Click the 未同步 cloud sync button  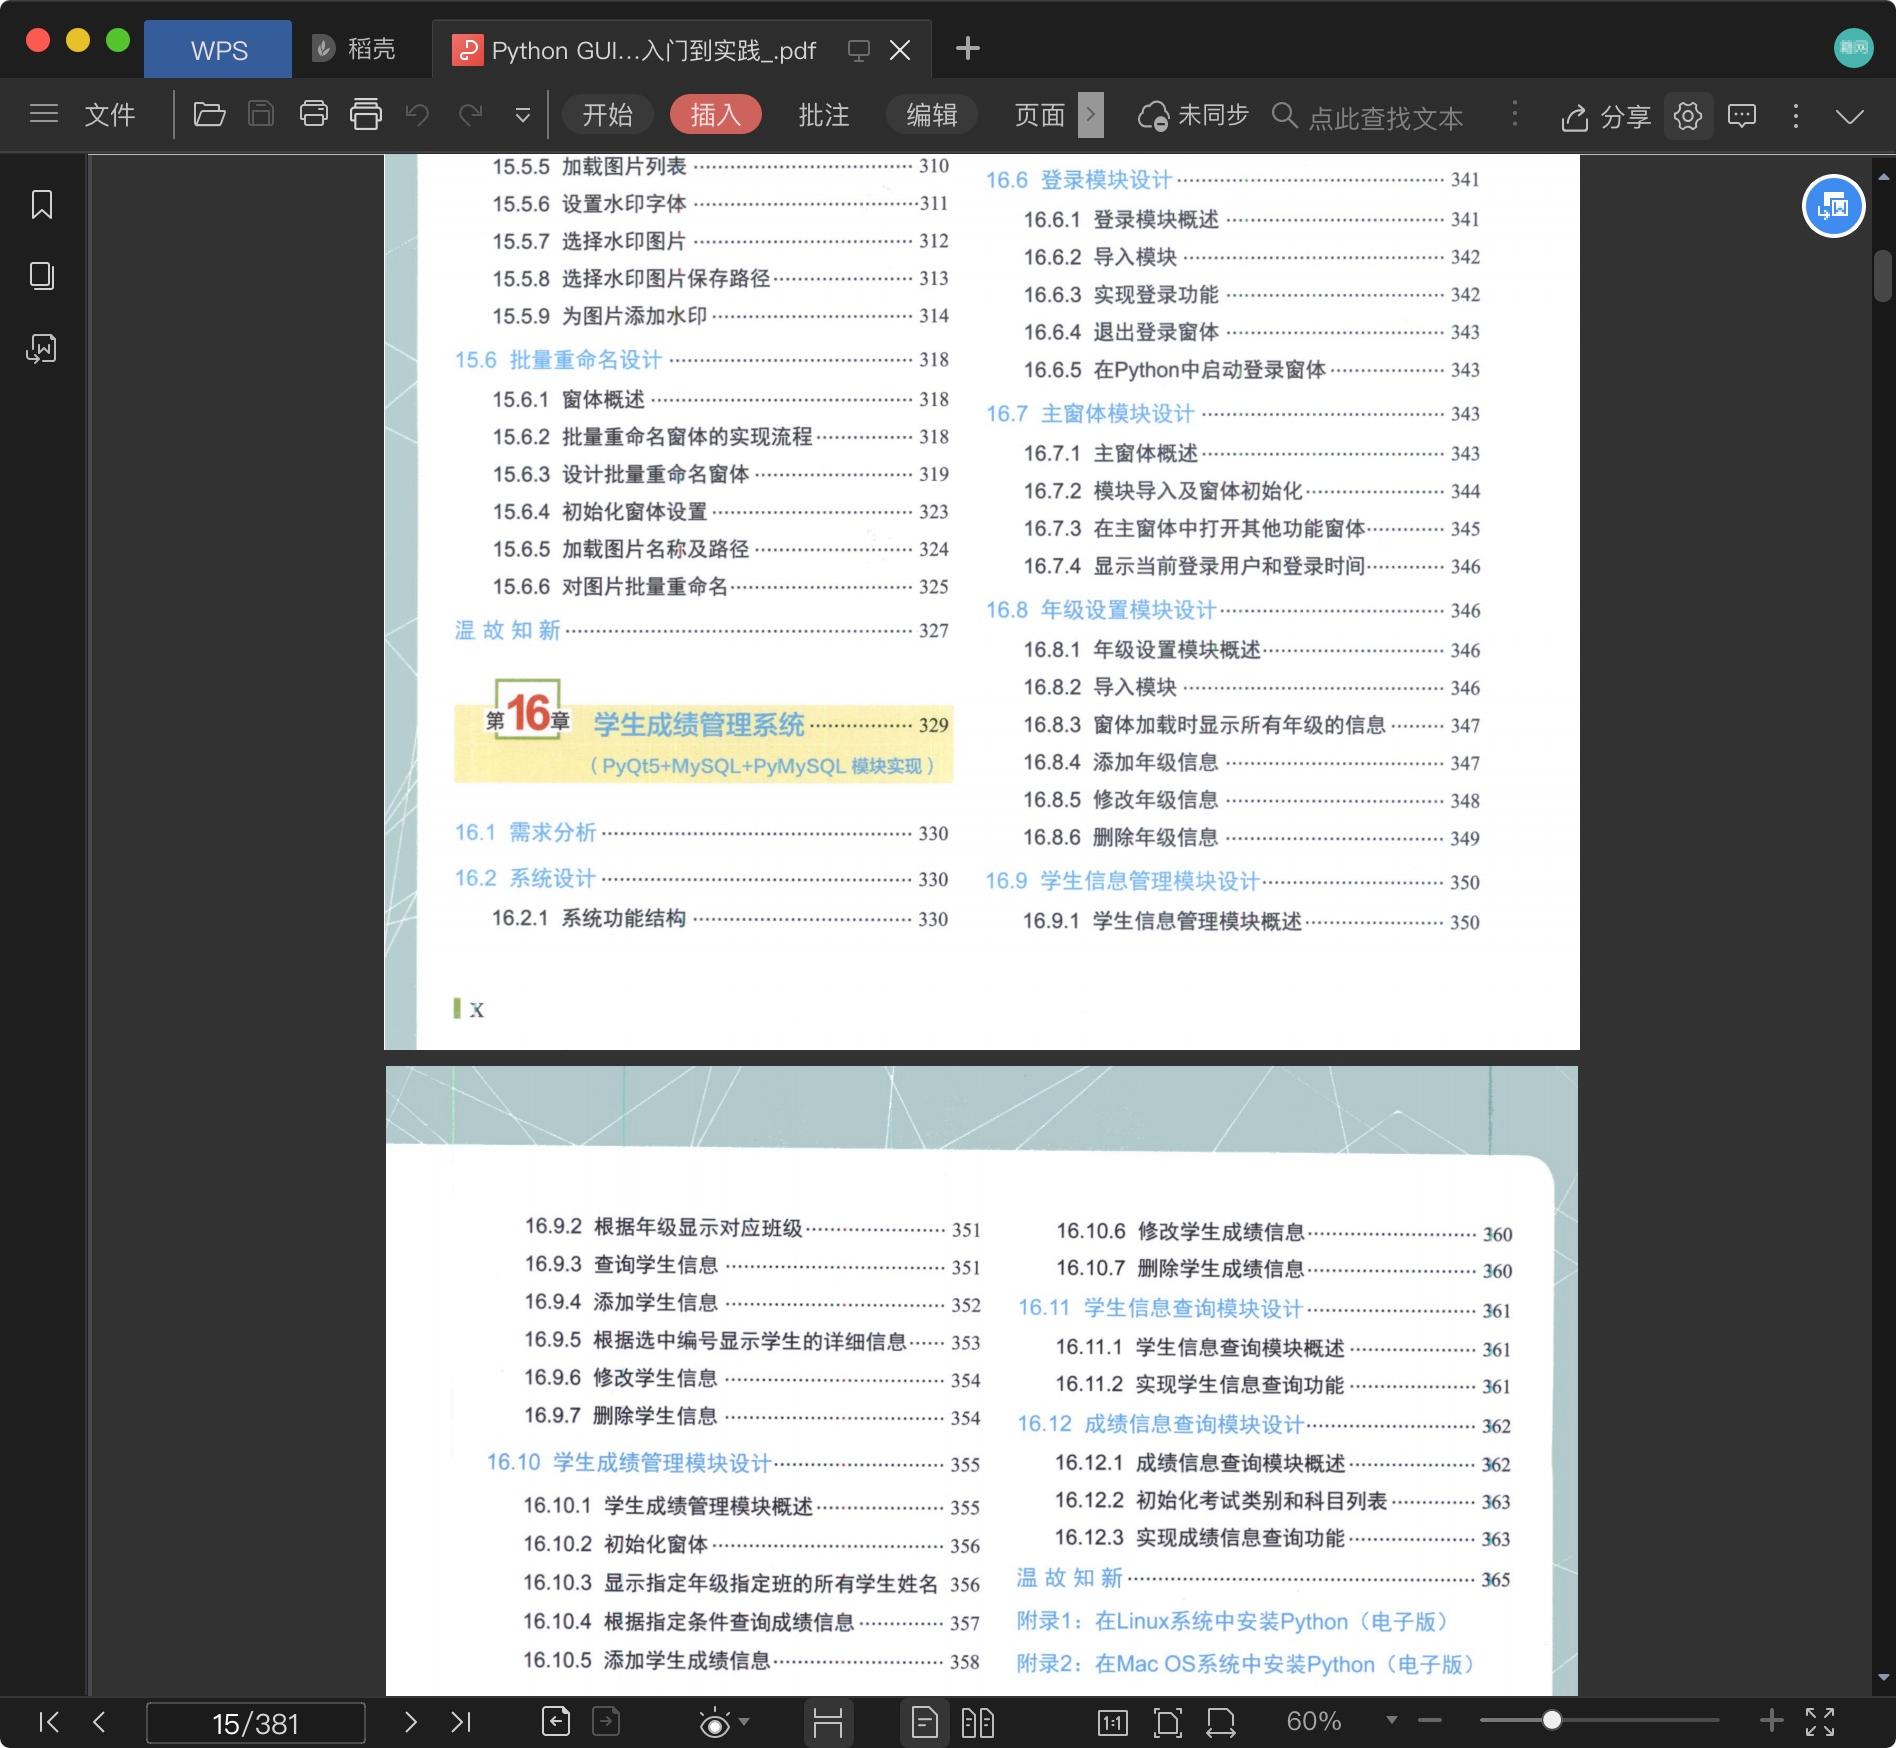[1193, 116]
